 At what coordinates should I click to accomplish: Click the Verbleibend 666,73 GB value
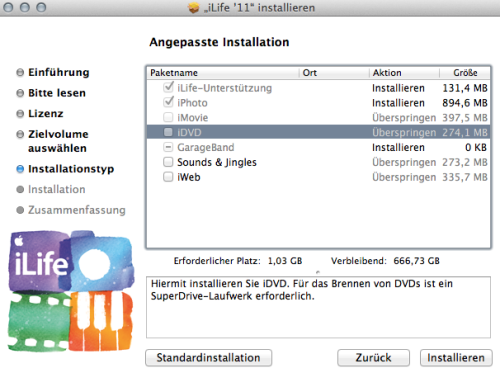point(416,261)
